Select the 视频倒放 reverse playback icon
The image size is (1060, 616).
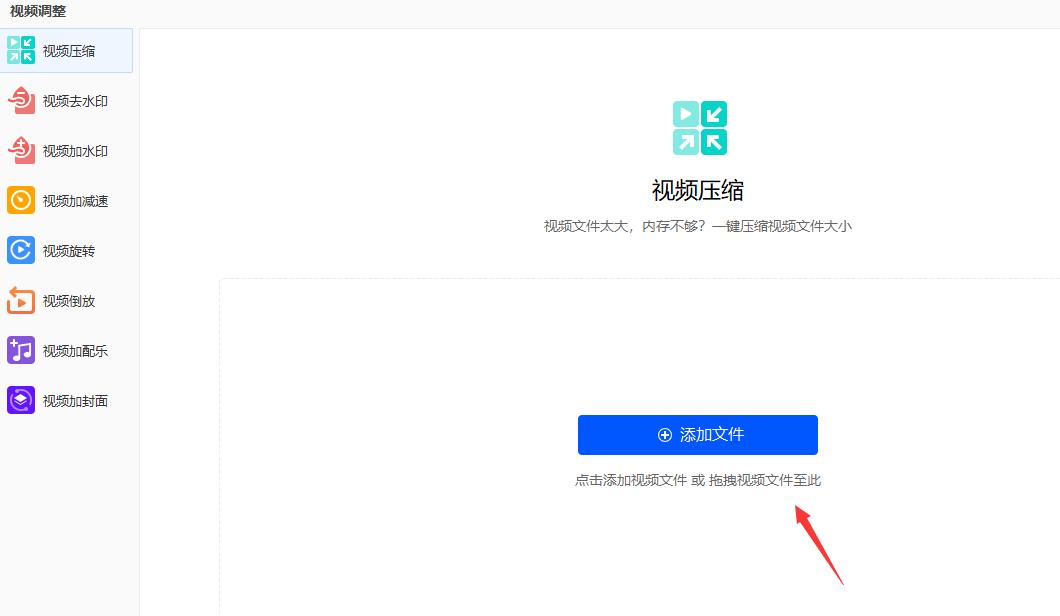(20, 300)
